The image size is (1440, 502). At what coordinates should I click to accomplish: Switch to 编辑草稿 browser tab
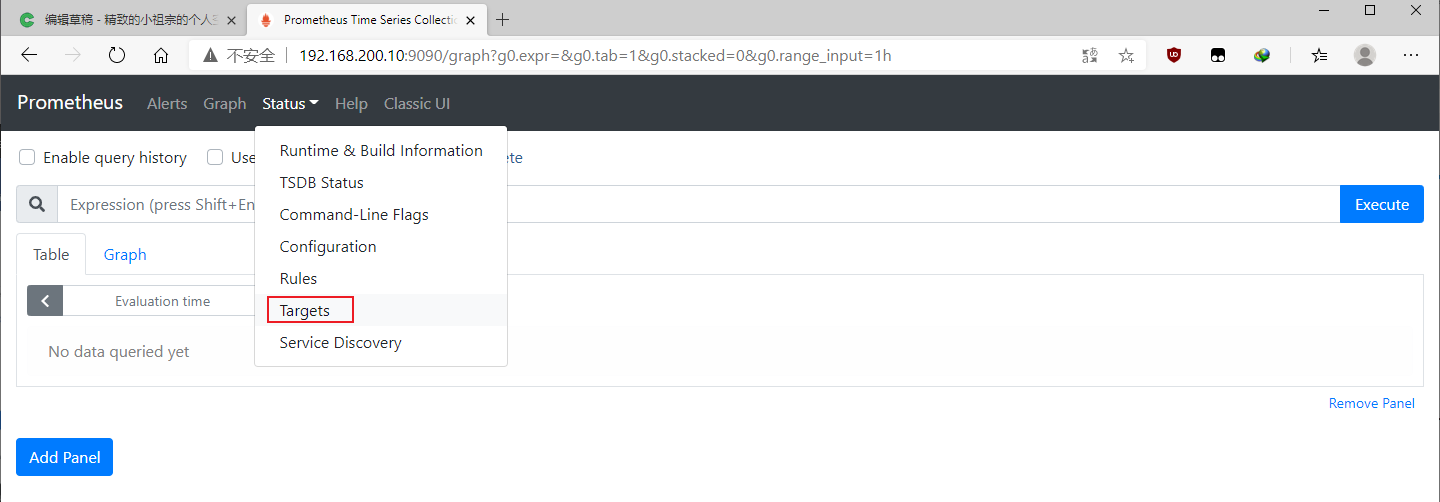(x=125, y=20)
